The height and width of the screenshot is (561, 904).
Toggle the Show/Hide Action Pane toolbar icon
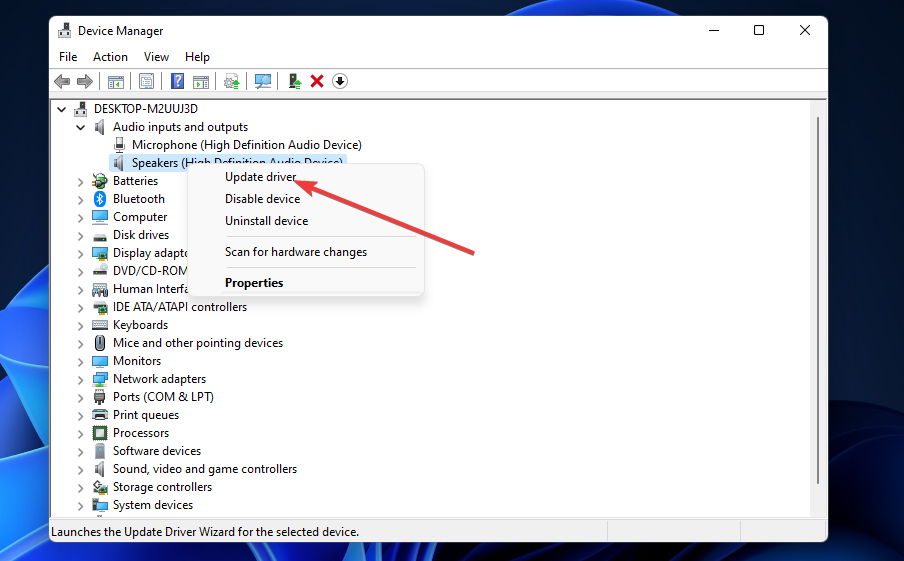click(201, 81)
